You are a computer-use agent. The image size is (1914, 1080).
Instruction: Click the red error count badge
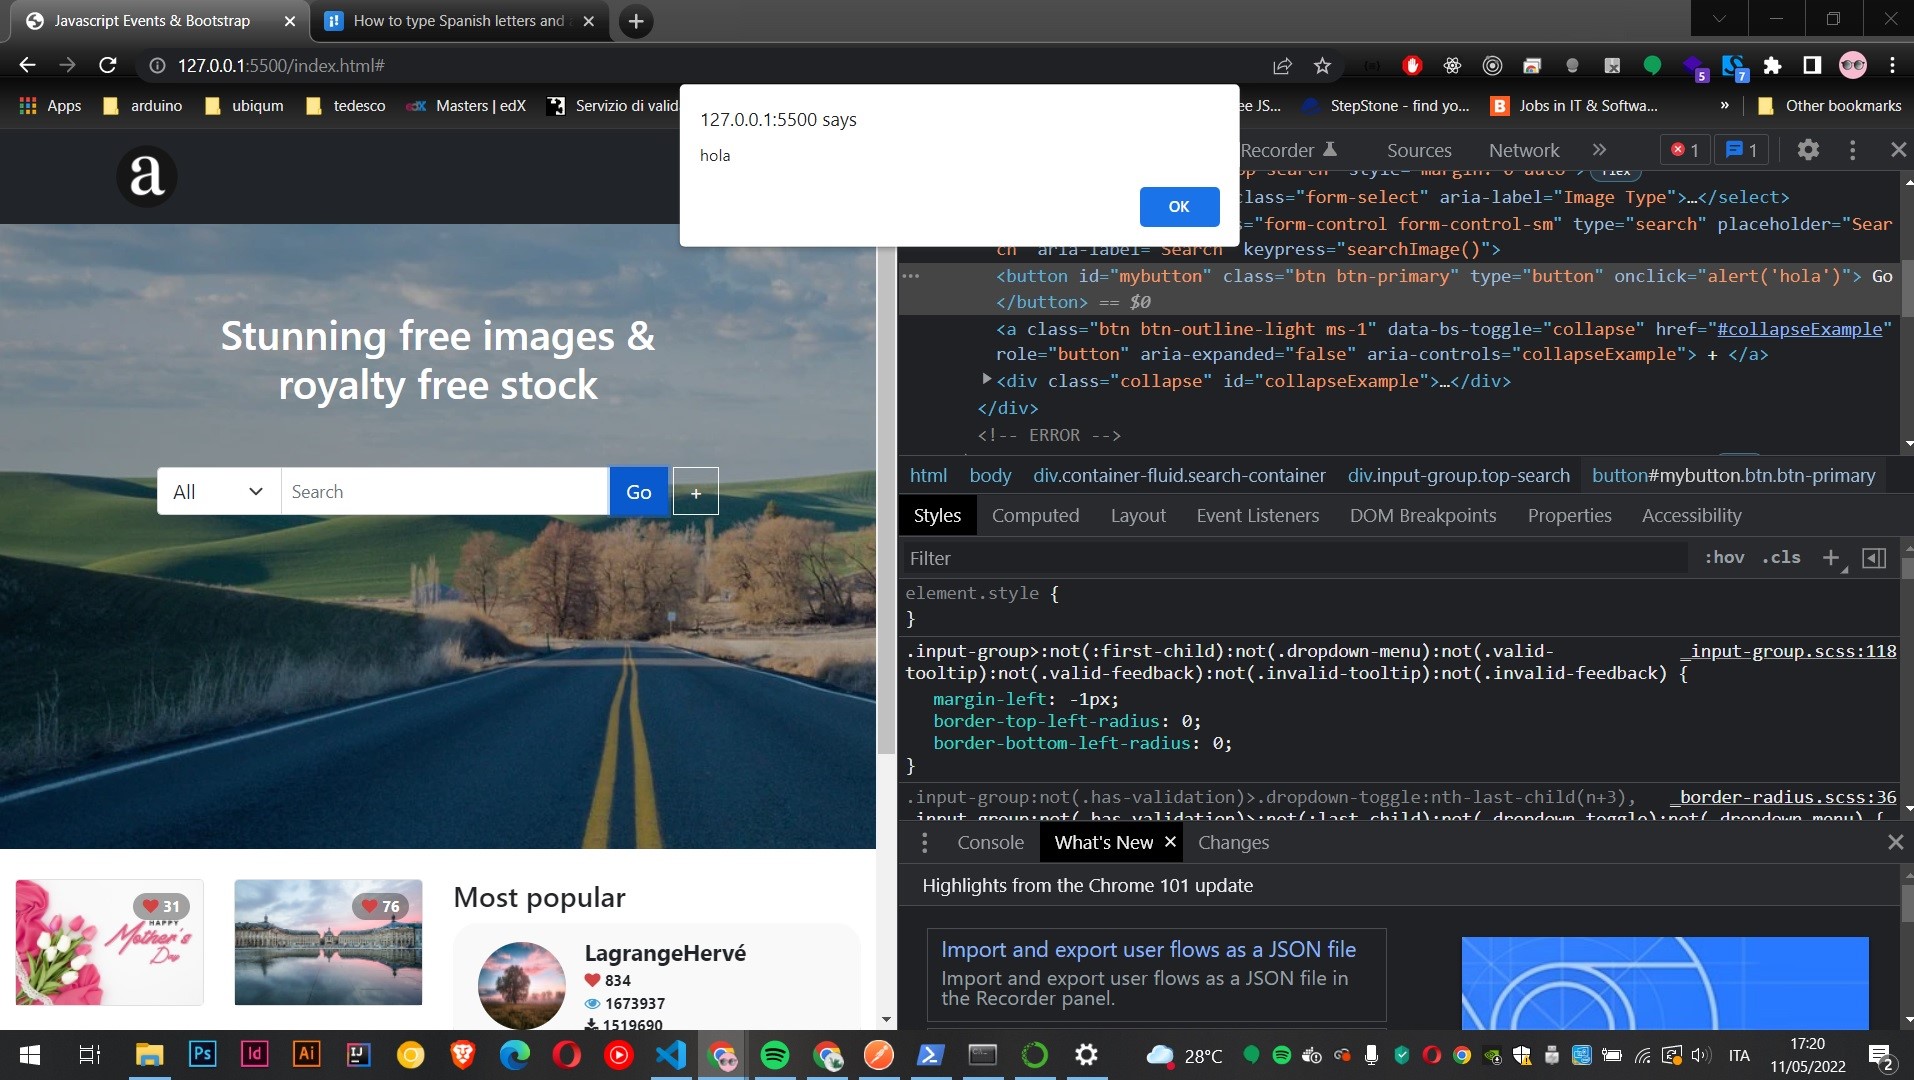[x=1686, y=150]
